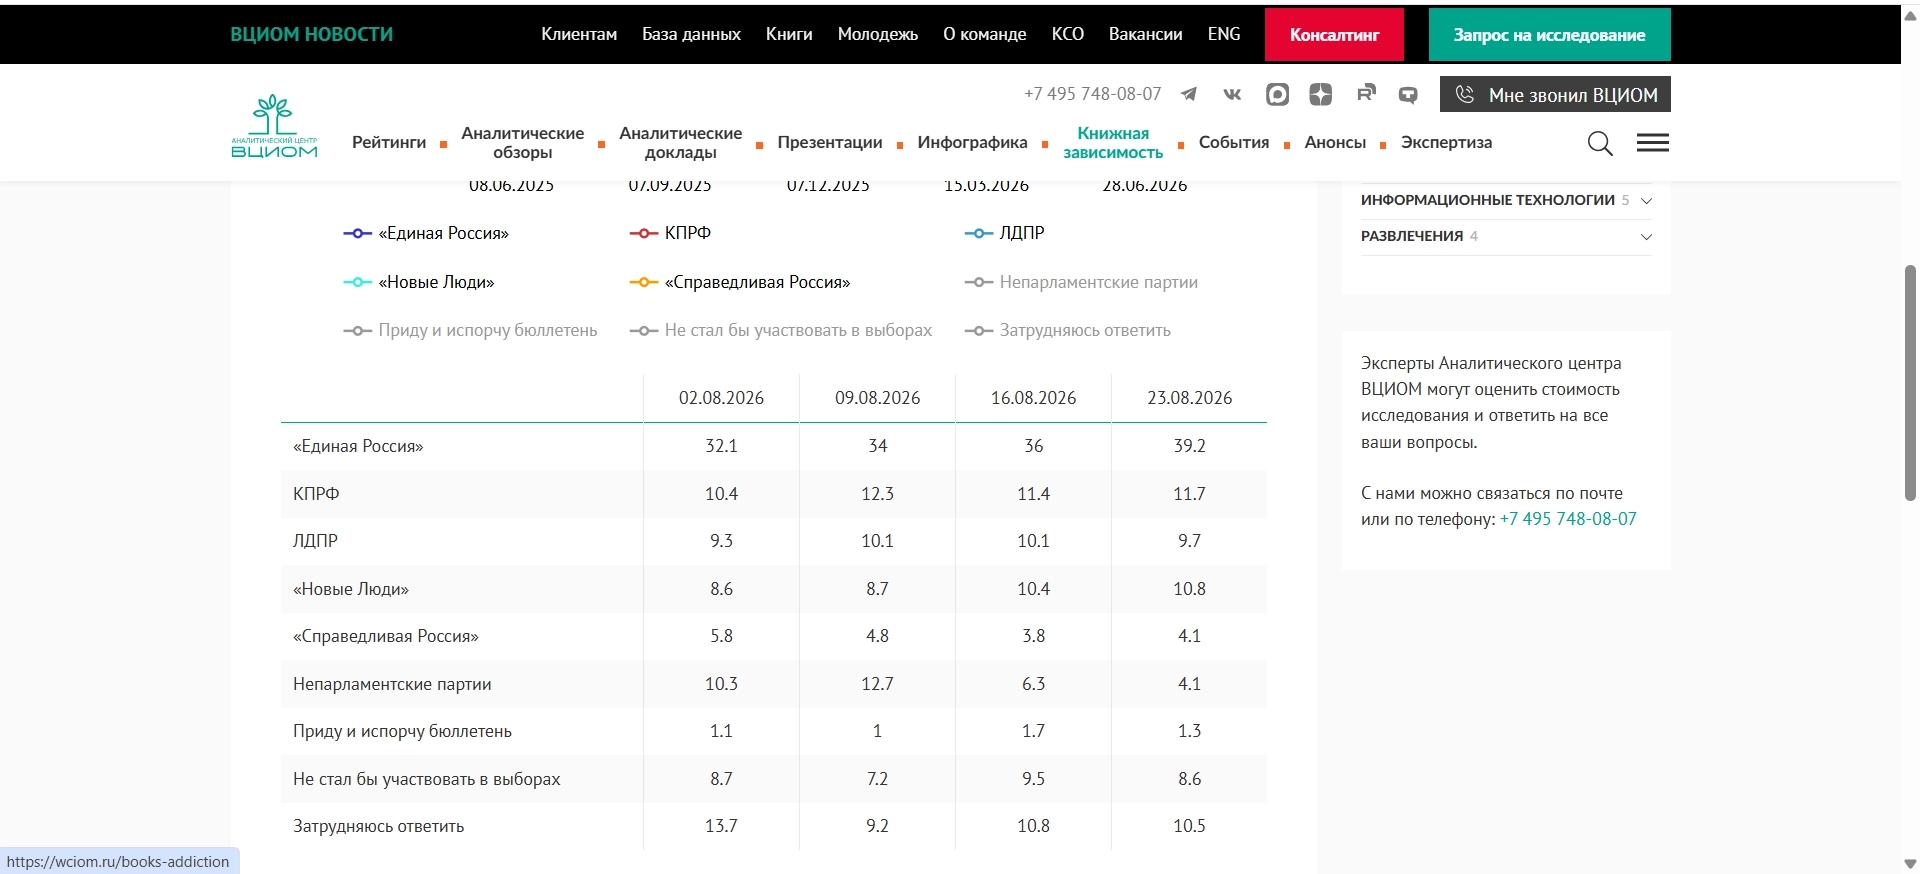Click the Запрос на исследование button
1920x874 pixels.
pyautogui.click(x=1549, y=34)
